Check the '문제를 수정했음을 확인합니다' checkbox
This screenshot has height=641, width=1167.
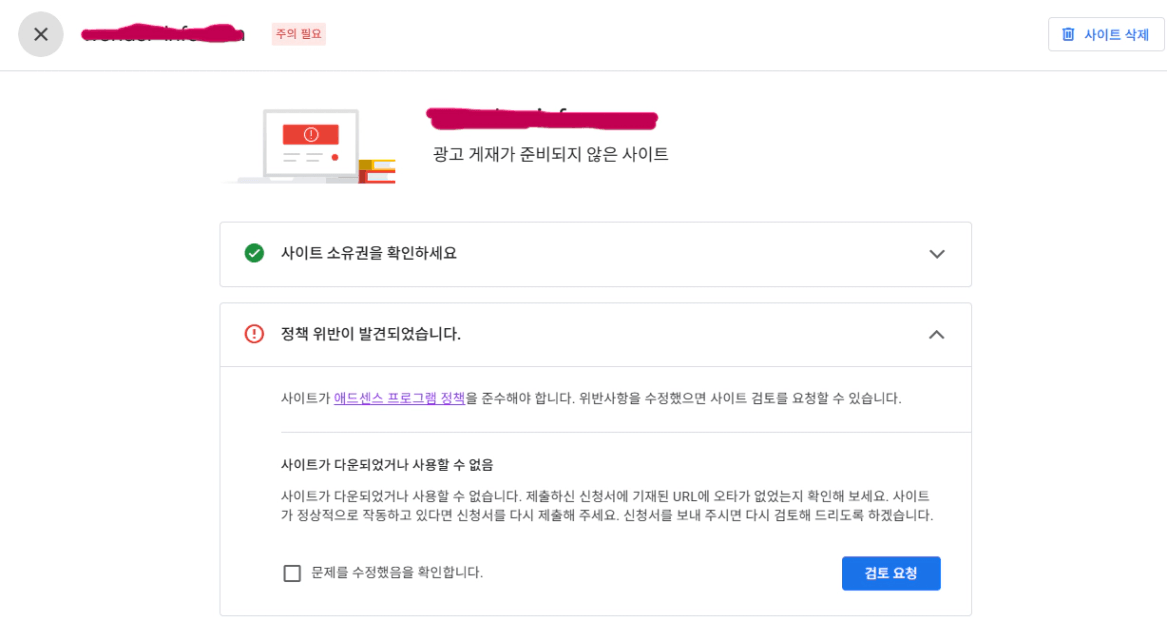click(292, 573)
